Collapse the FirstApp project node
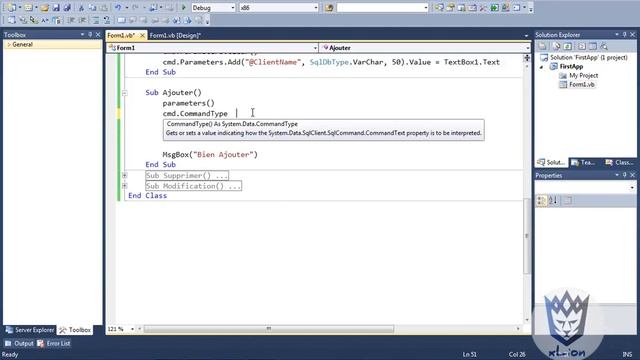Viewport: 640px width, 360px height. coord(542,67)
